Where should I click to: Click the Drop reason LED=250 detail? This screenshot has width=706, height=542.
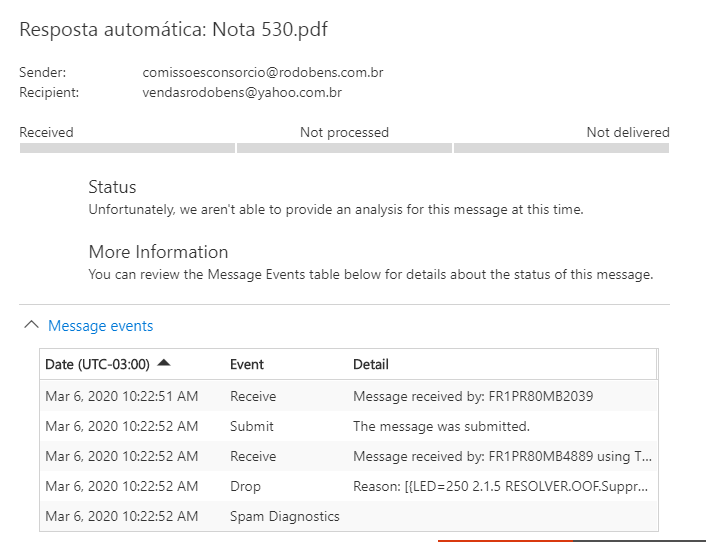coord(501,486)
